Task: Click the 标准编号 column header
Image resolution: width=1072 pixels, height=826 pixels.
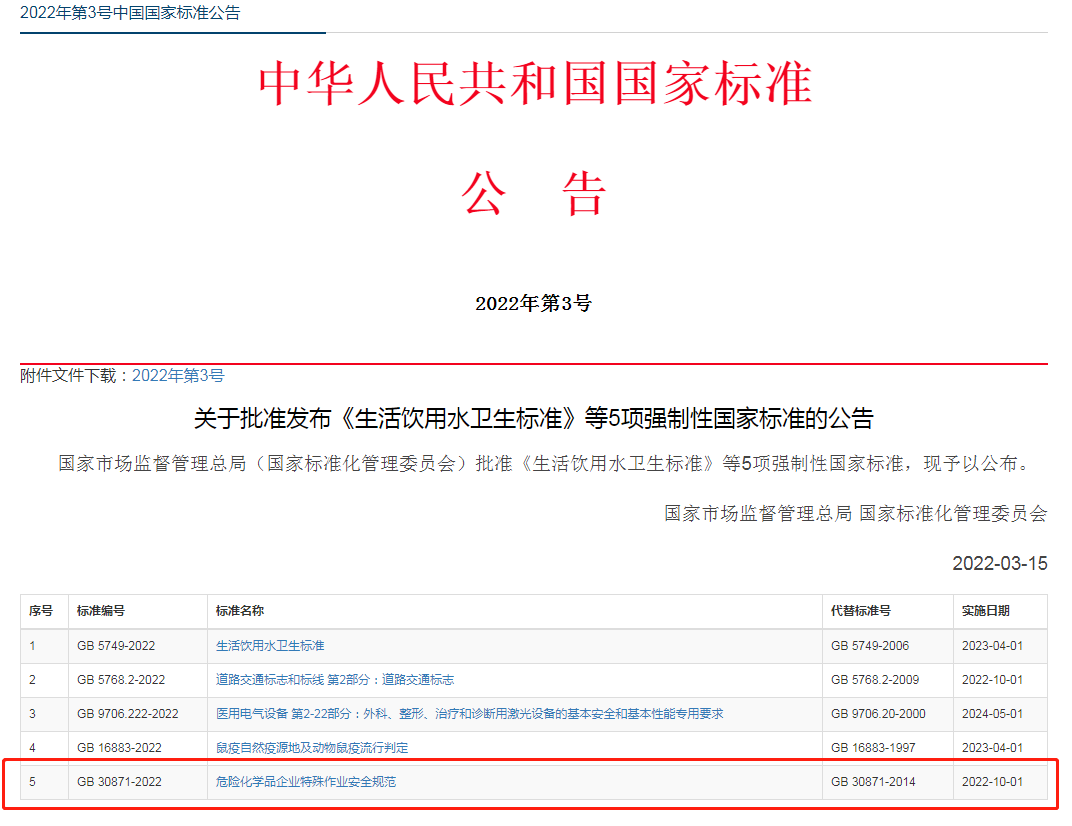Action: [x=101, y=611]
